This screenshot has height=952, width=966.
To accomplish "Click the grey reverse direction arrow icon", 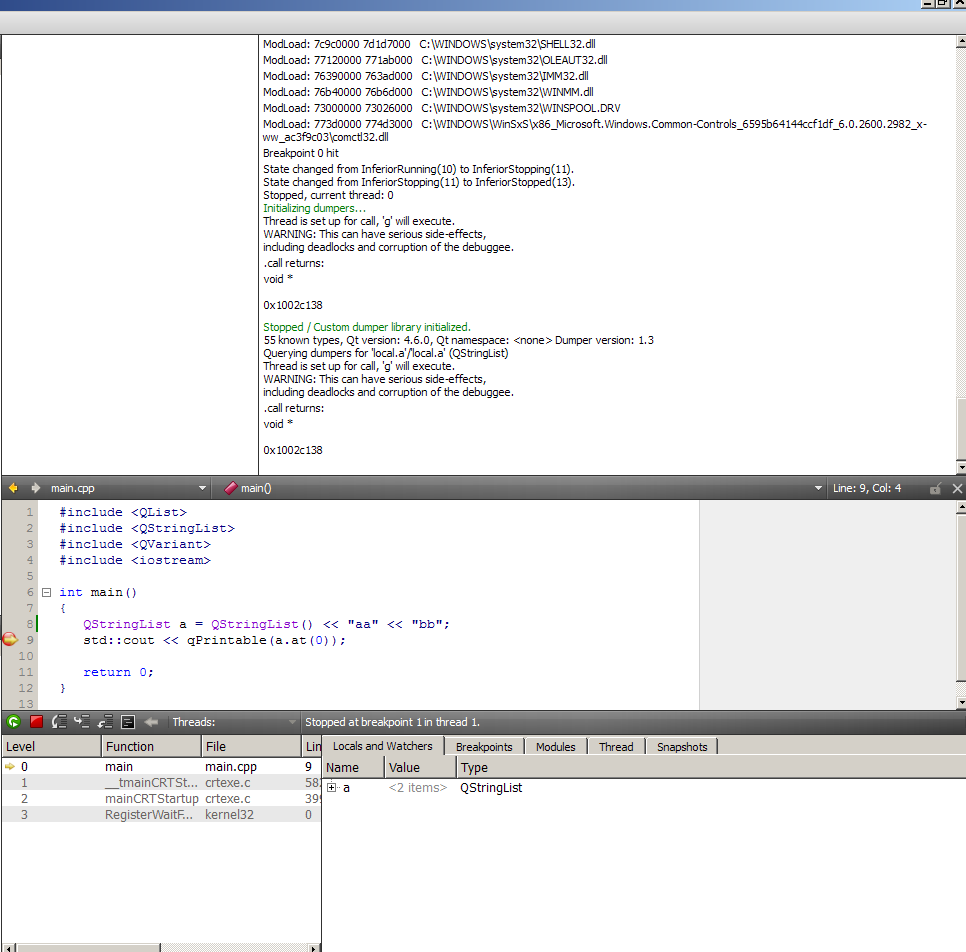I will pos(151,722).
